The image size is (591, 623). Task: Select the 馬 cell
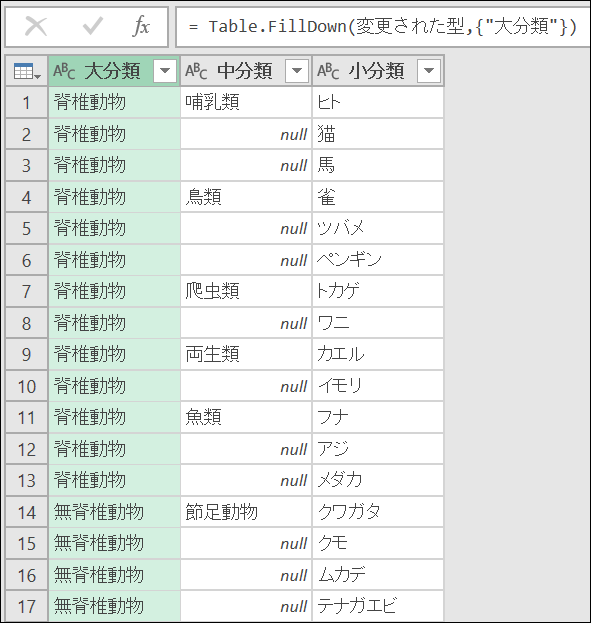tap(378, 166)
